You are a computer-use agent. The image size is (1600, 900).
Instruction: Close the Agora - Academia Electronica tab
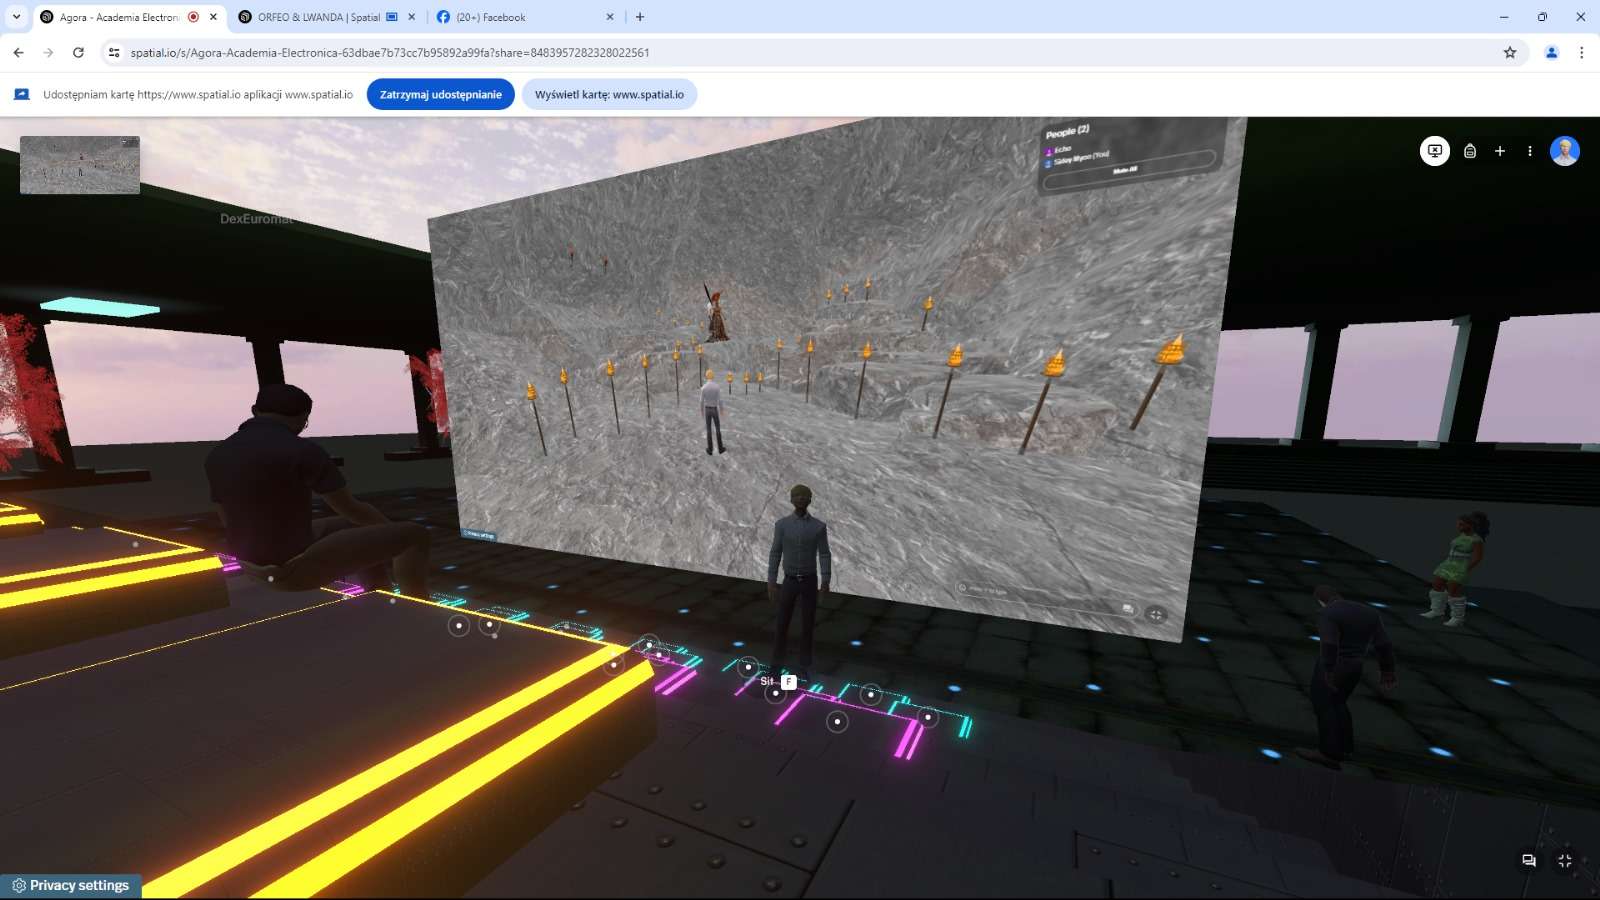(213, 17)
